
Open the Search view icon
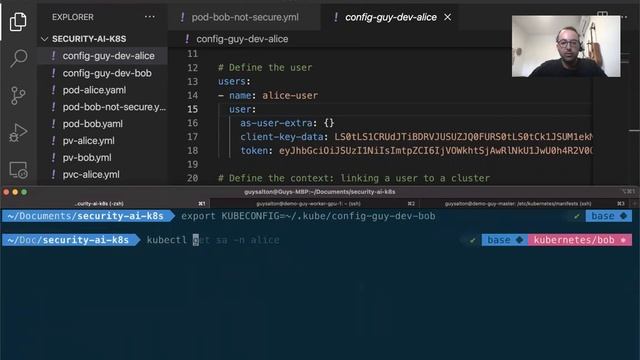[18, 58]
